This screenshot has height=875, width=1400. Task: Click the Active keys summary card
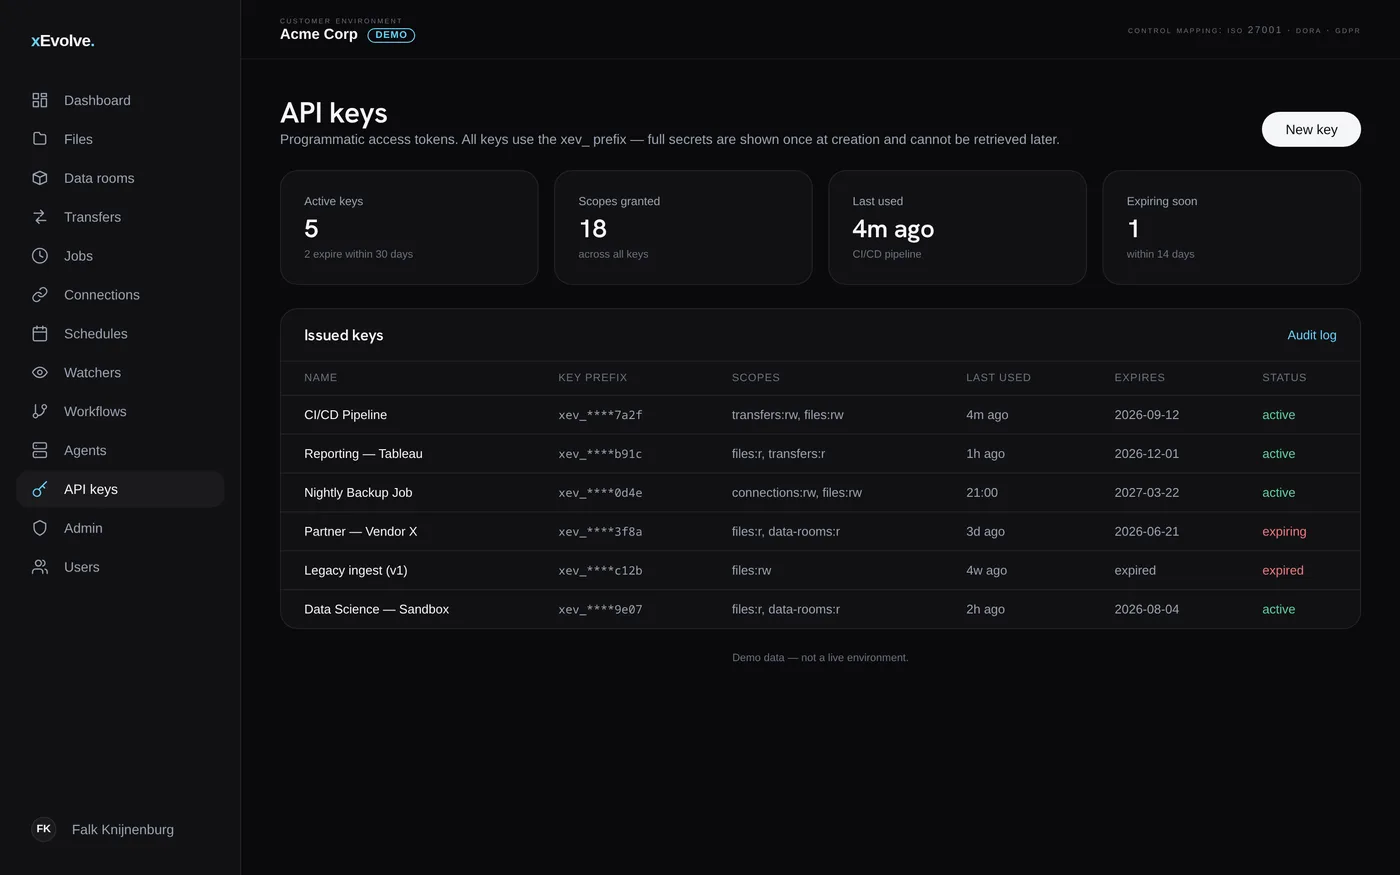(409, 227)
